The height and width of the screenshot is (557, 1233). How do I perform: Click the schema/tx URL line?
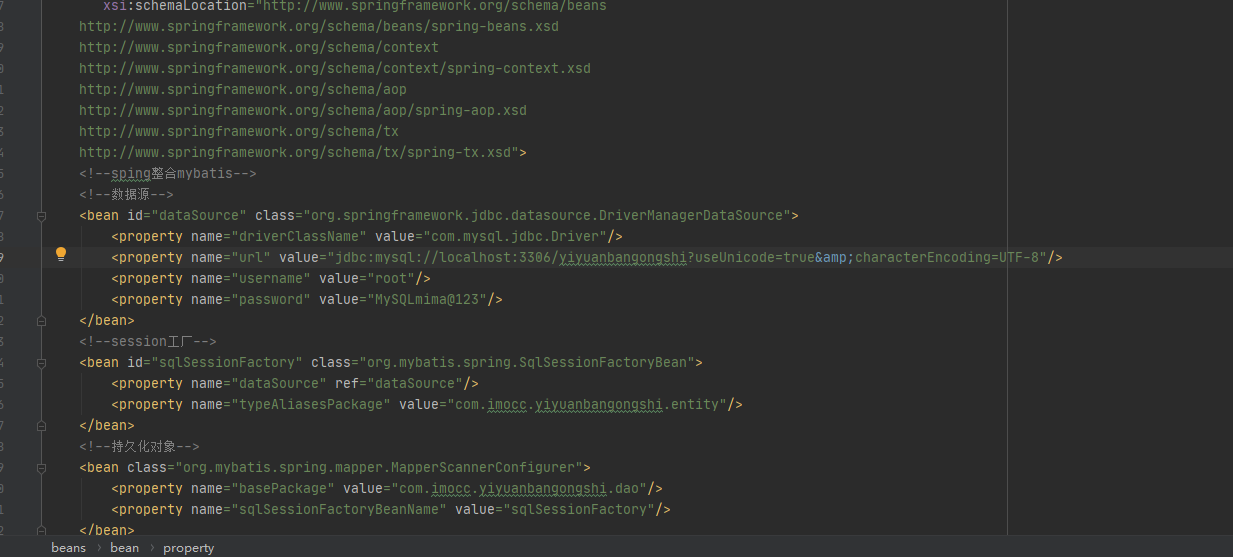239,131
